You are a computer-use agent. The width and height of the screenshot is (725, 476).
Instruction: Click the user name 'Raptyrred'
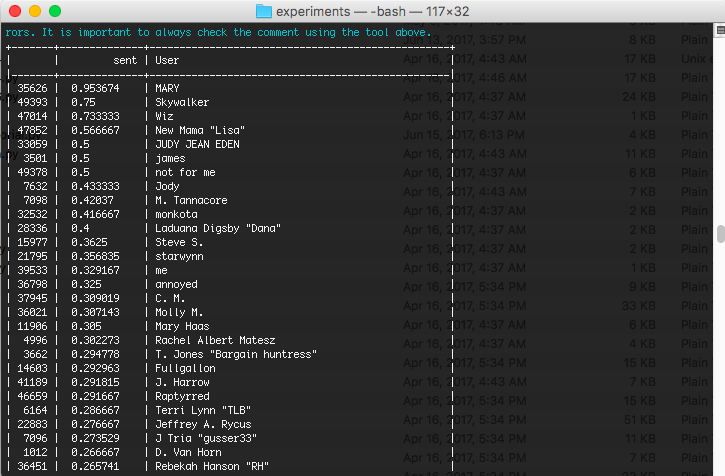[182, 396]
